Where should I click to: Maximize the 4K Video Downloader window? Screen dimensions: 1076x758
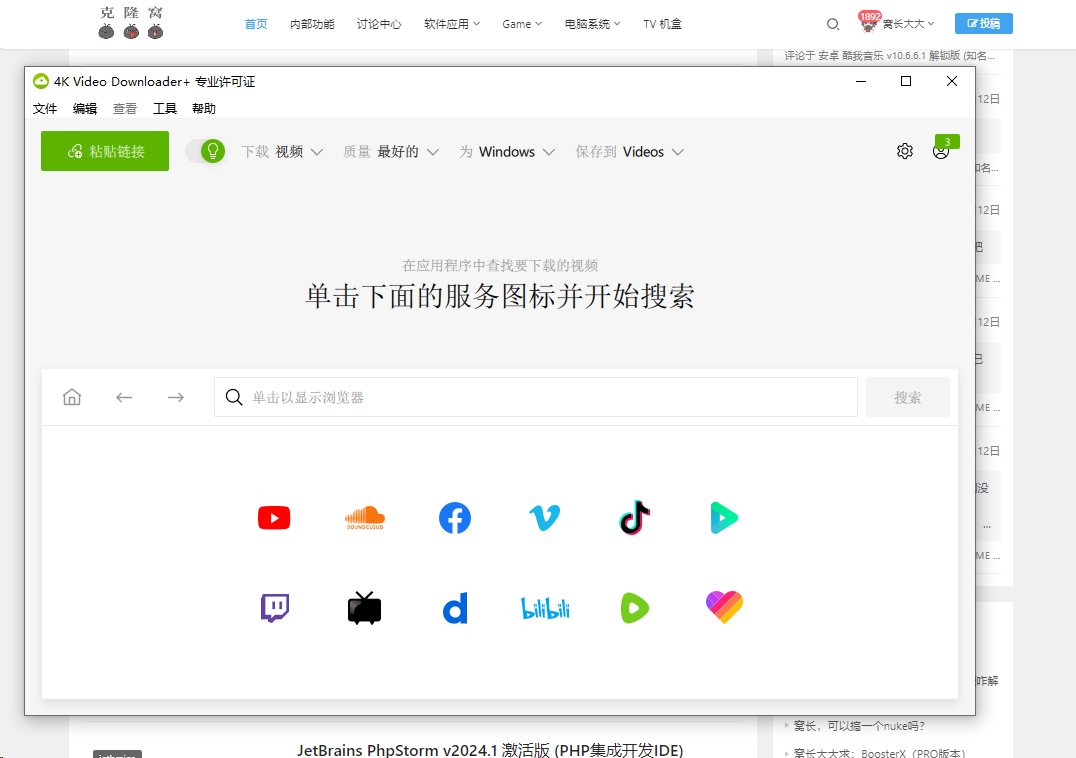click(906, 81)
